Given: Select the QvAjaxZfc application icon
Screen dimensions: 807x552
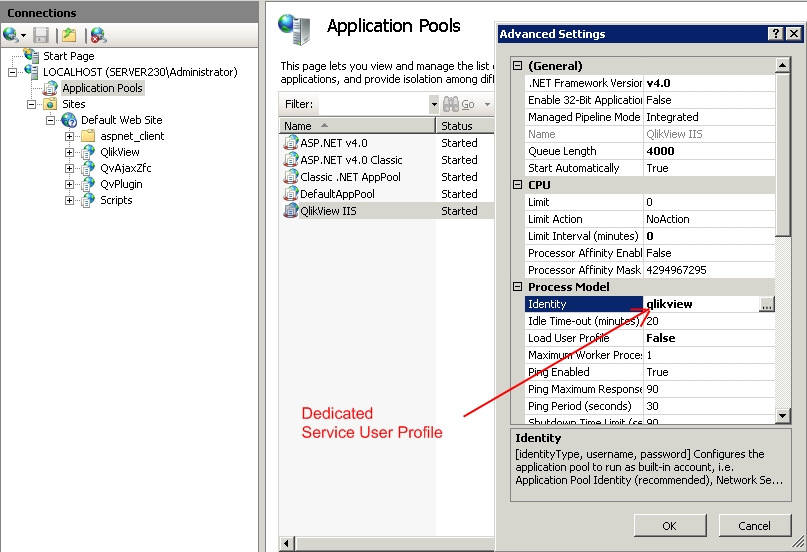Looking at the screenshot, I should click(x=88, y=168).
